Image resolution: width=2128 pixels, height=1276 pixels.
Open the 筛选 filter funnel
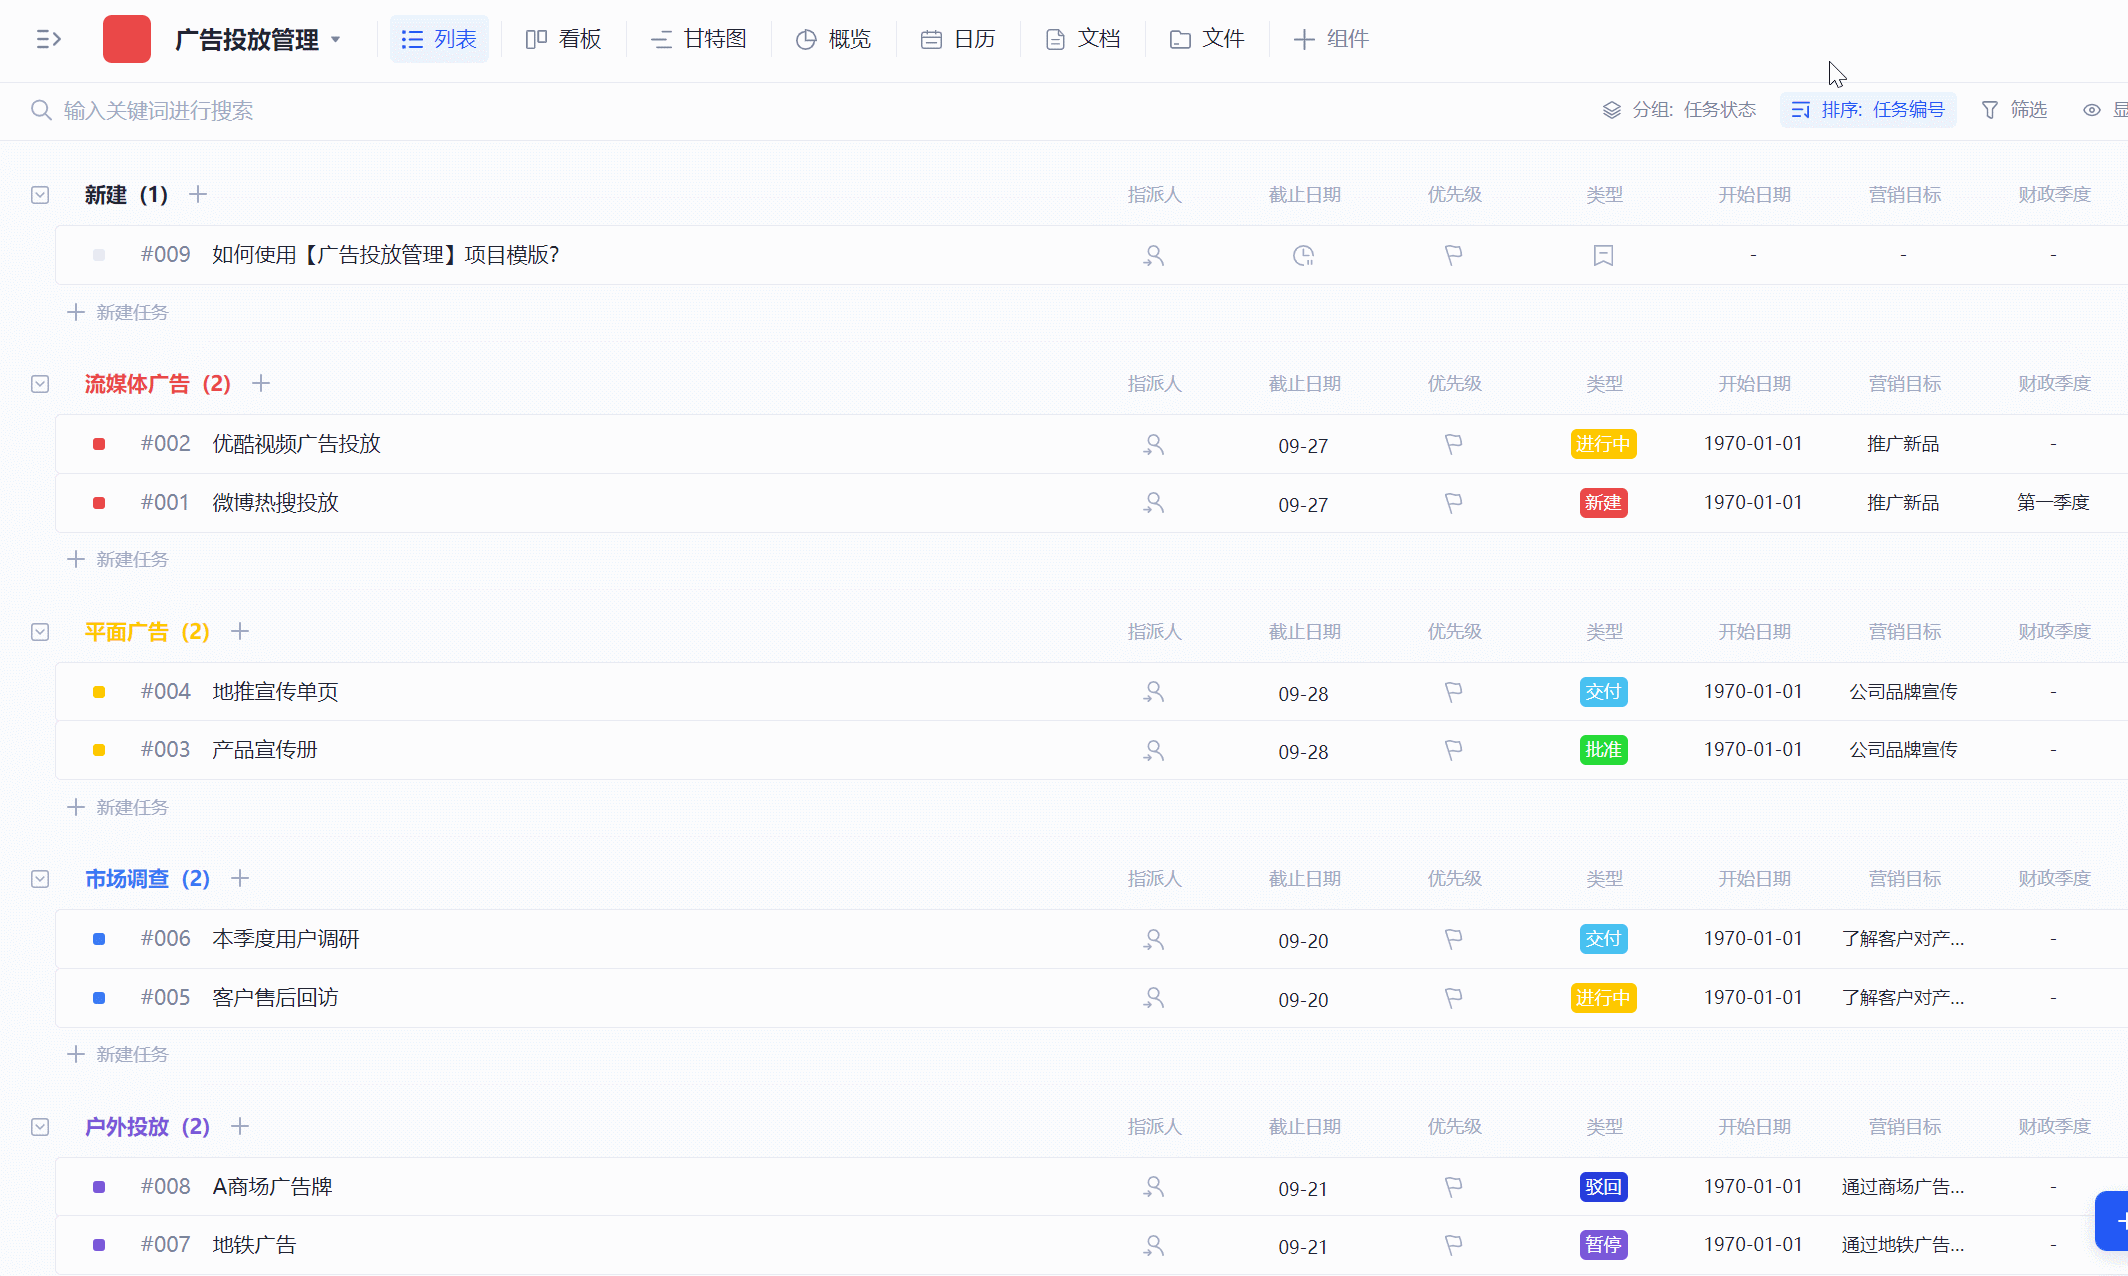coord(2014,110)
